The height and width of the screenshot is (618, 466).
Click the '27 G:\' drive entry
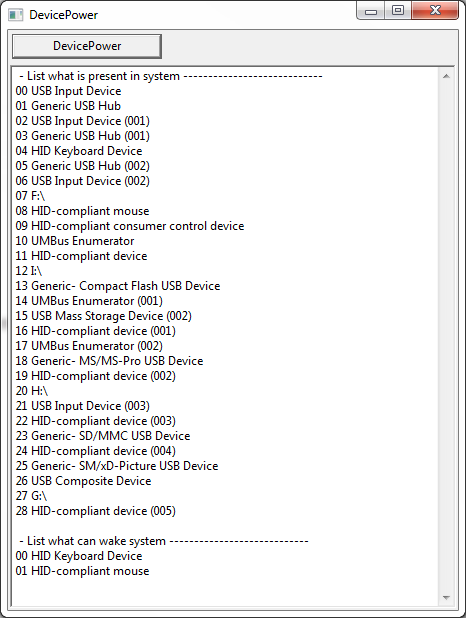(32, 496)
